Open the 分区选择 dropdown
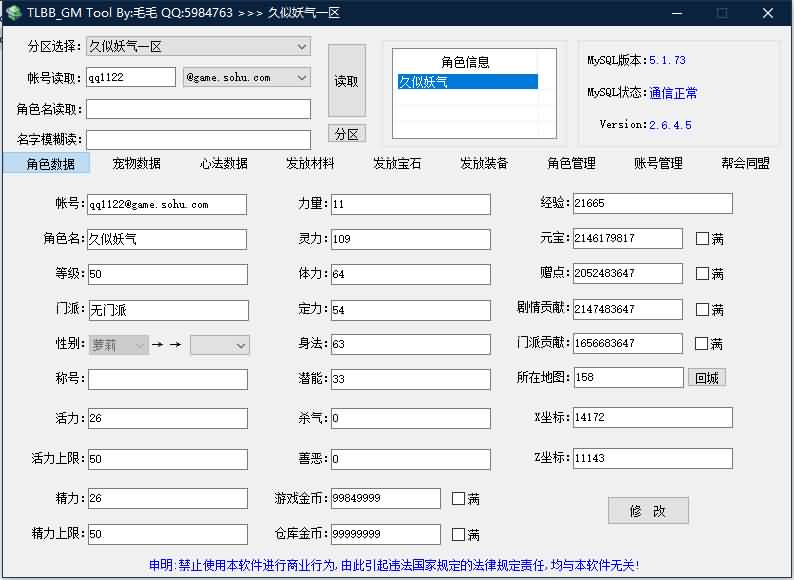 click(198, 47)
